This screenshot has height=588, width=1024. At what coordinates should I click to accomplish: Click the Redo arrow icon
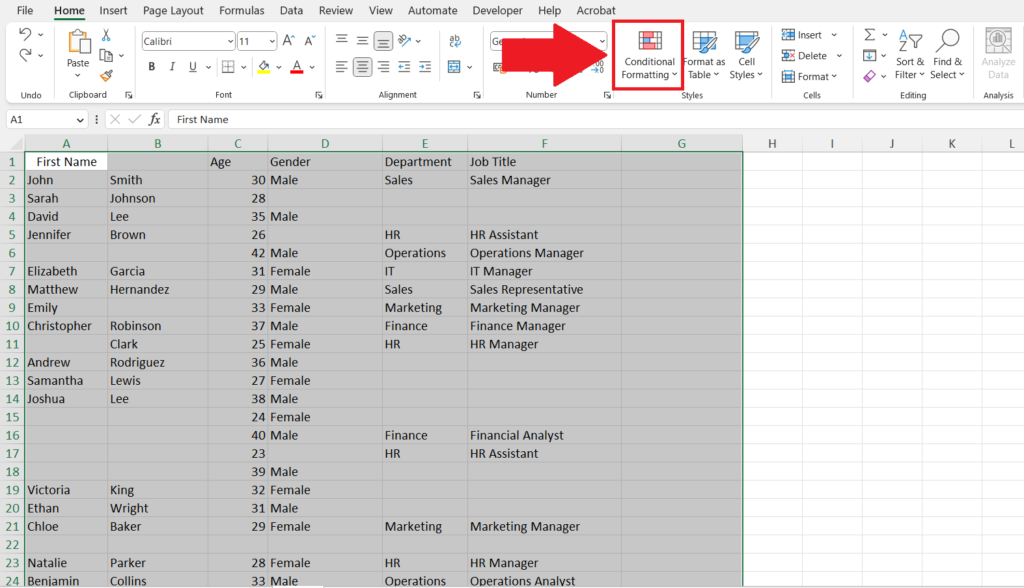point(25,56)
